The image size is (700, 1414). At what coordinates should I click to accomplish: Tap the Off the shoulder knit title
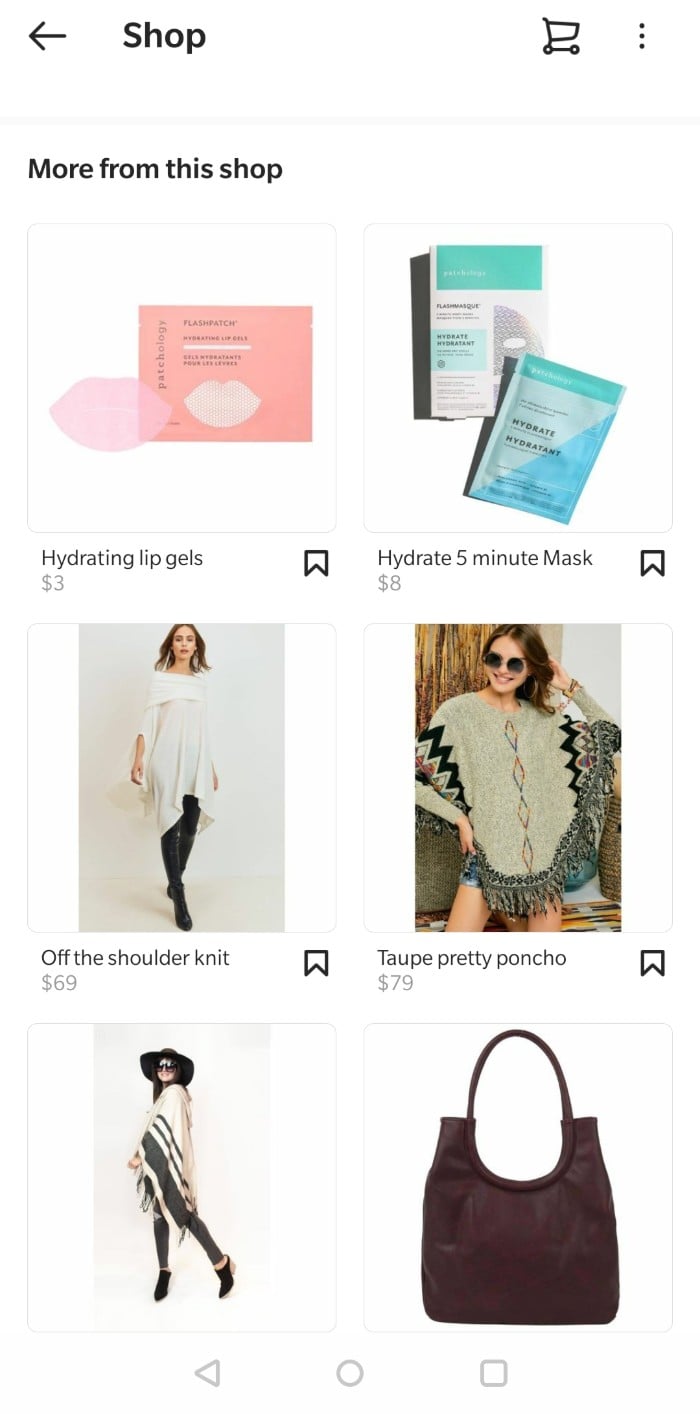click(x=135, y=958)
